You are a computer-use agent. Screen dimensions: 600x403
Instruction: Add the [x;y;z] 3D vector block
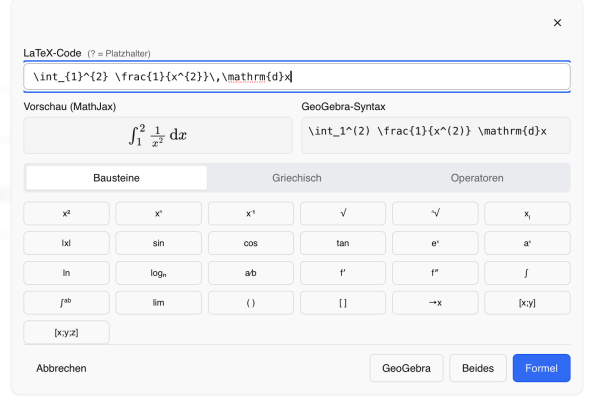pyautogui.click(x=66, y=332)
